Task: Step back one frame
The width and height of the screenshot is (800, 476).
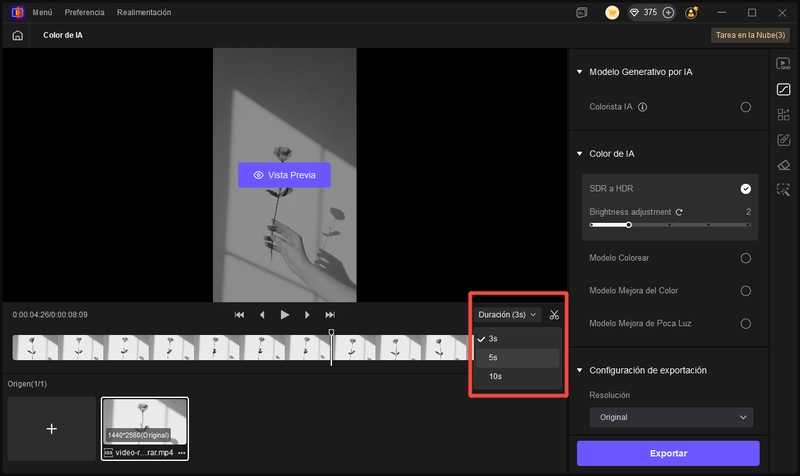Action: (262, 315)
